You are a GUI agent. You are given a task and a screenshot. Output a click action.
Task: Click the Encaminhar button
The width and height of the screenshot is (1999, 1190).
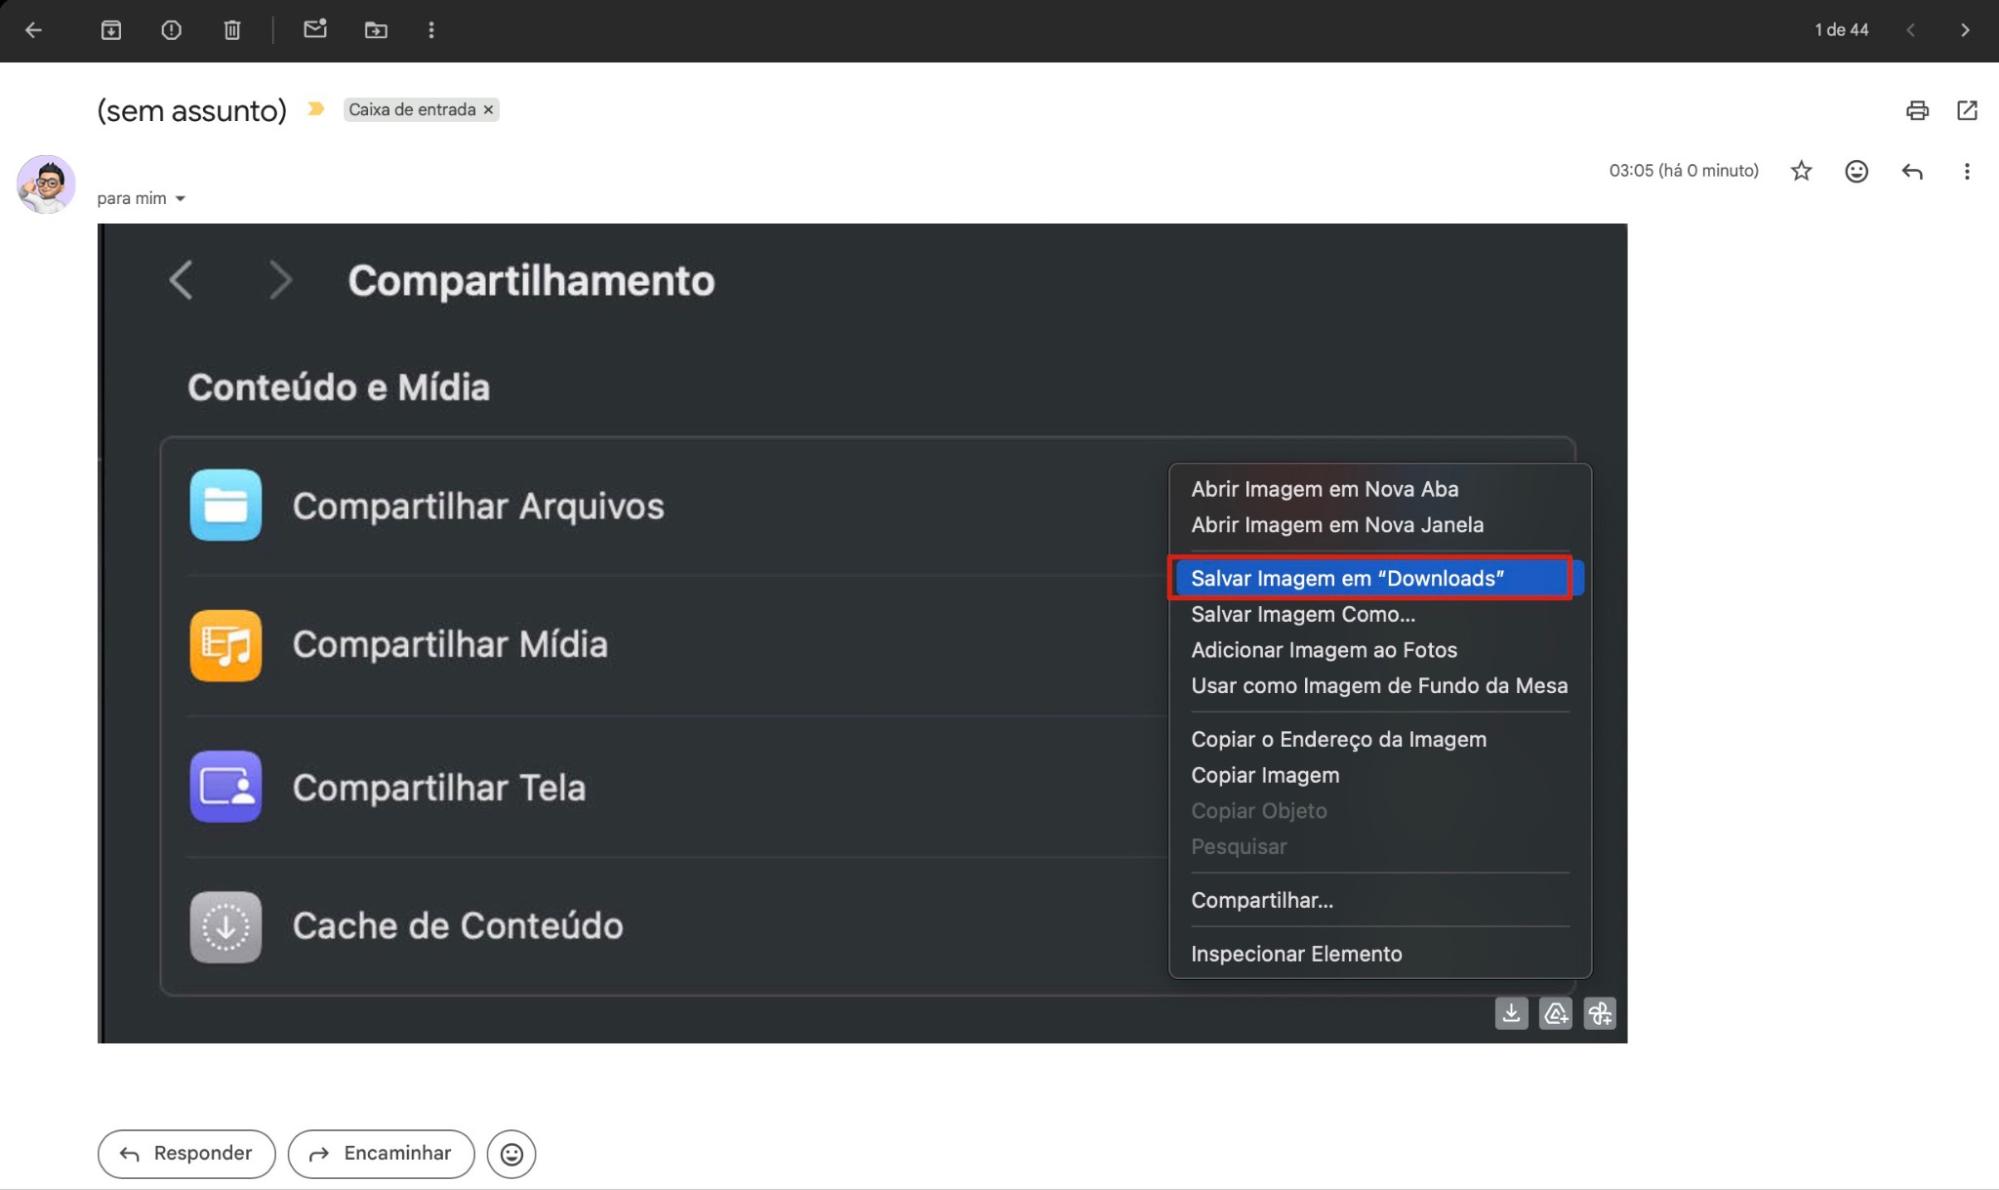pos(380,1153)
